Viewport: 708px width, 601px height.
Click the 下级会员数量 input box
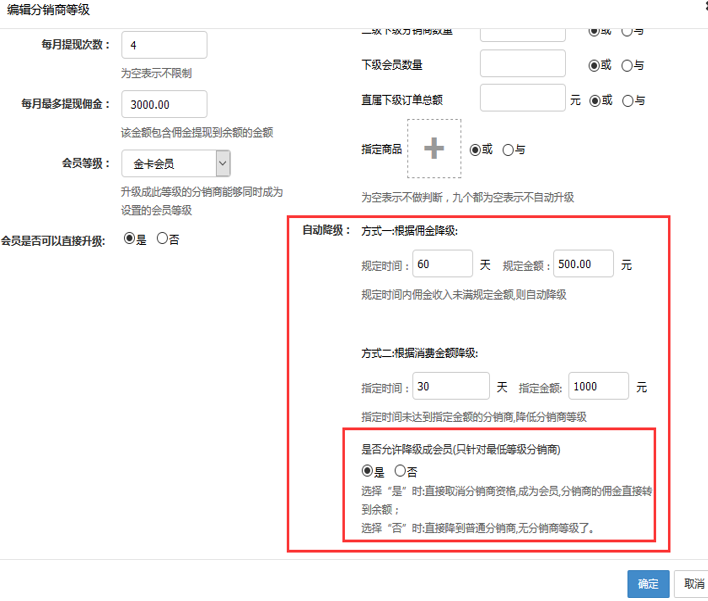tap(522, 64)
